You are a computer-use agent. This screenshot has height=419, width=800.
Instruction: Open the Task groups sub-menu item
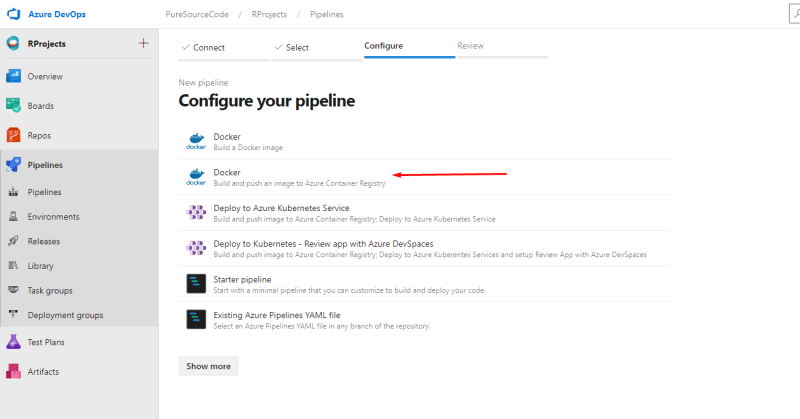coord(79,290)
